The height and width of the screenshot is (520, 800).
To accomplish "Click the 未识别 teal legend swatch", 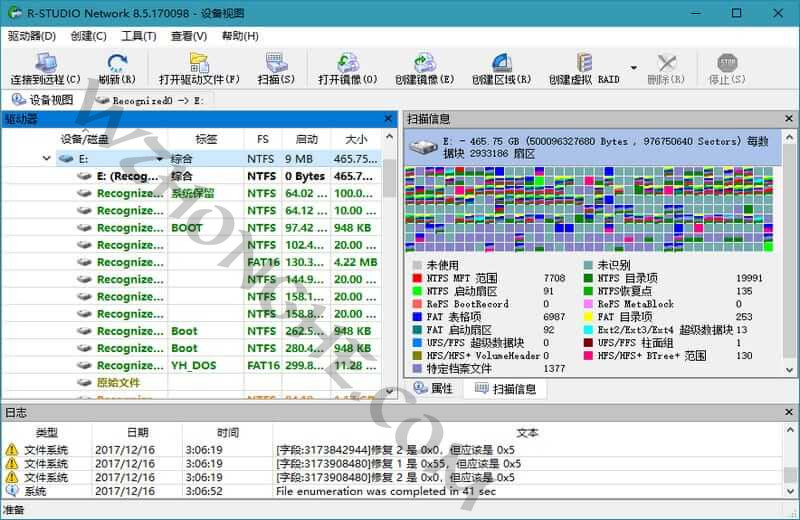I will click(588, 265).
